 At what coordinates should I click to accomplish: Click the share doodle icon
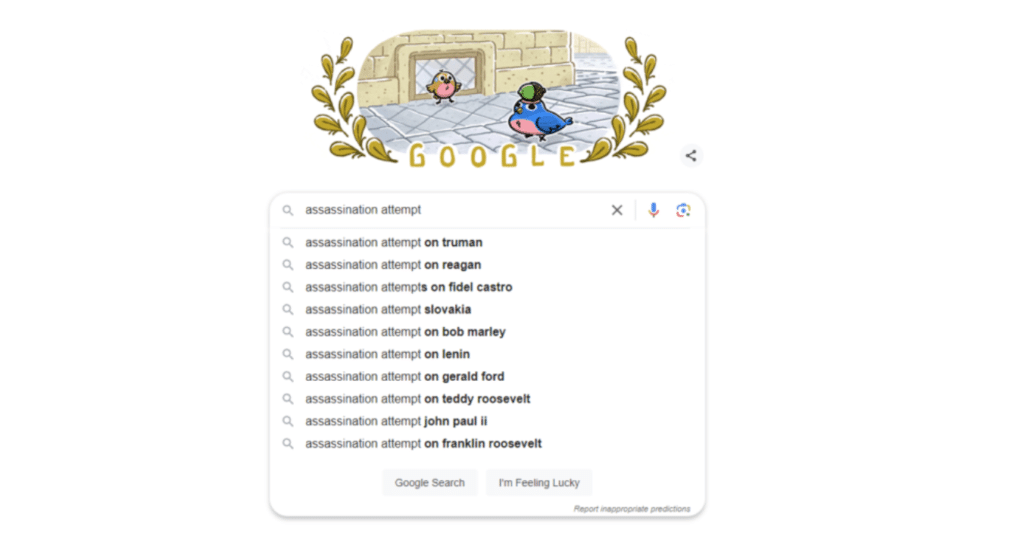click(x=691, y=155)
